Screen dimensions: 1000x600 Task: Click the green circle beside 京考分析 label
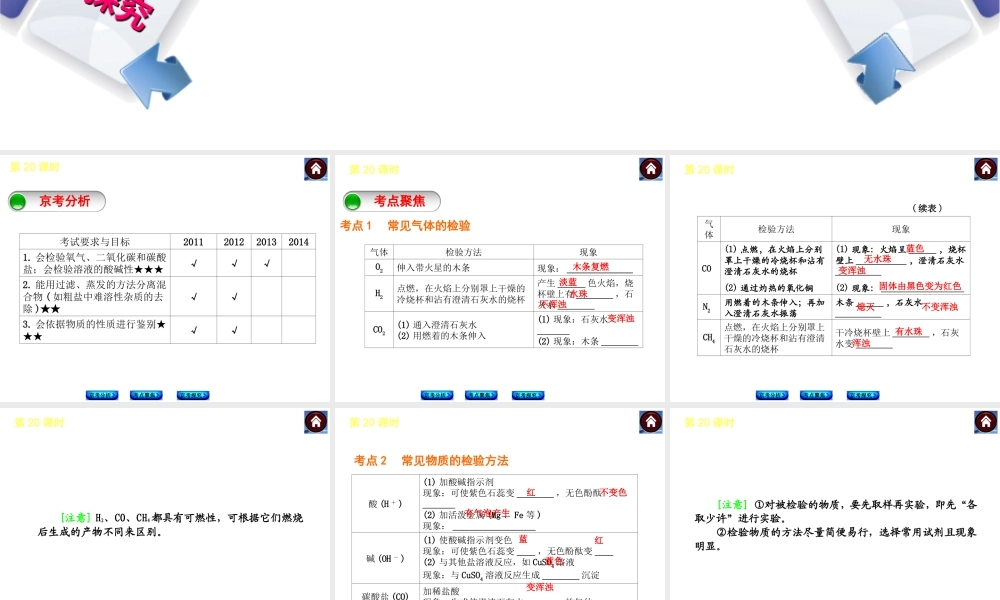18,202
